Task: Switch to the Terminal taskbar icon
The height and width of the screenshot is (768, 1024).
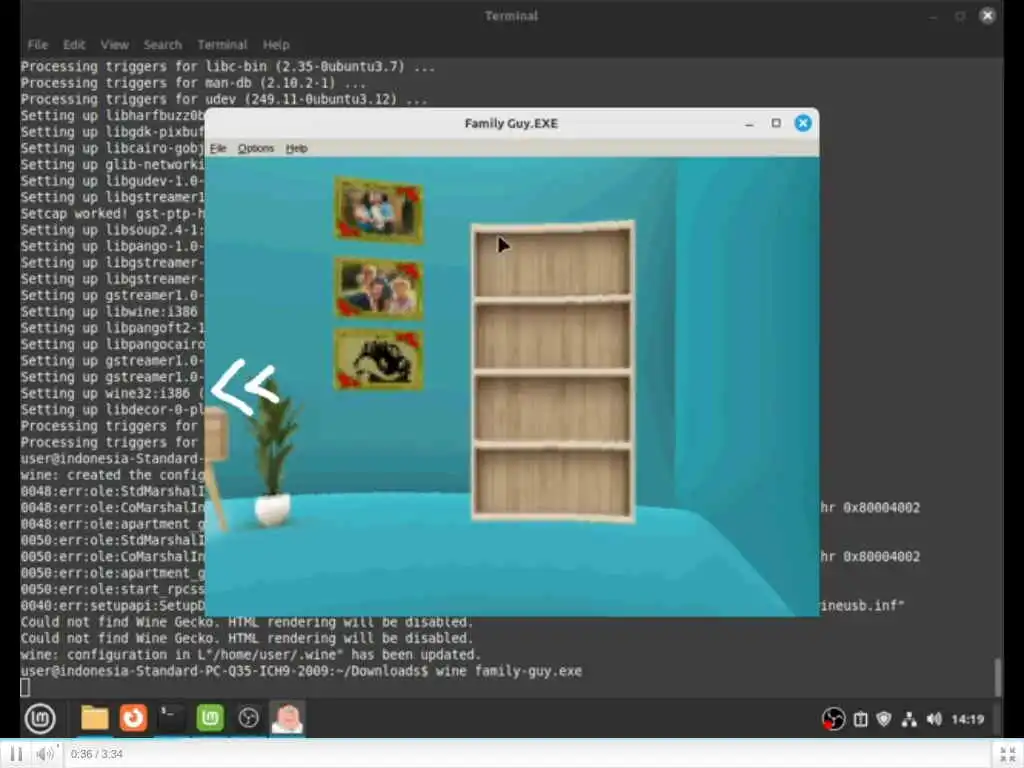Action: [172, 718]
